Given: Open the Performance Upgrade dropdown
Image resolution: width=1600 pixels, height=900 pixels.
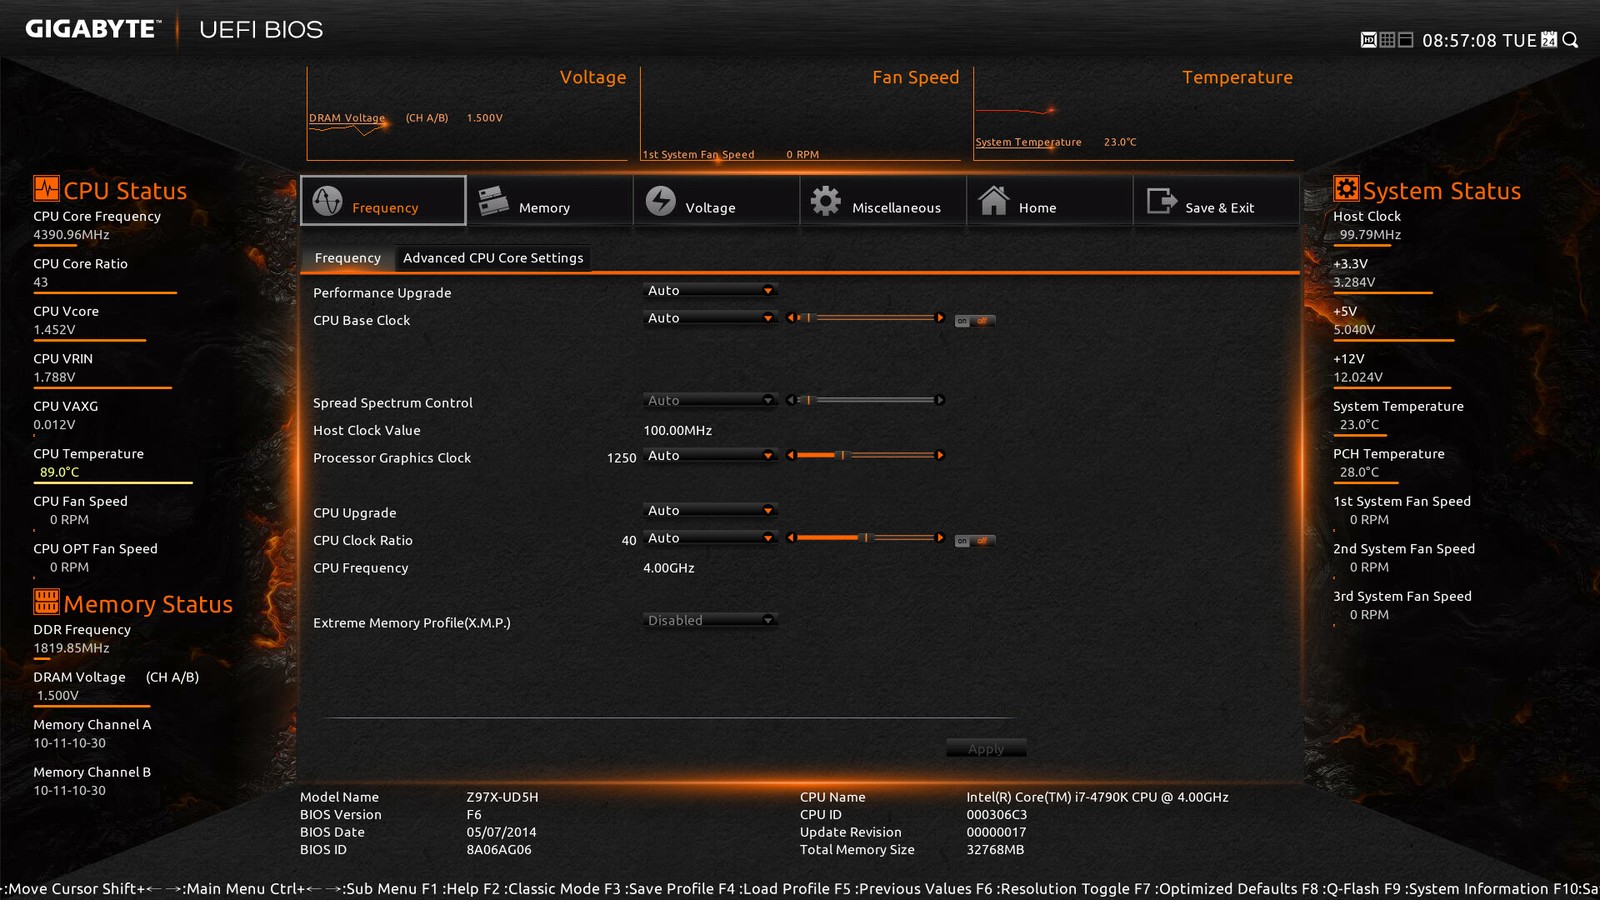Looking at the screenshot, I should [x=709, y=290].
